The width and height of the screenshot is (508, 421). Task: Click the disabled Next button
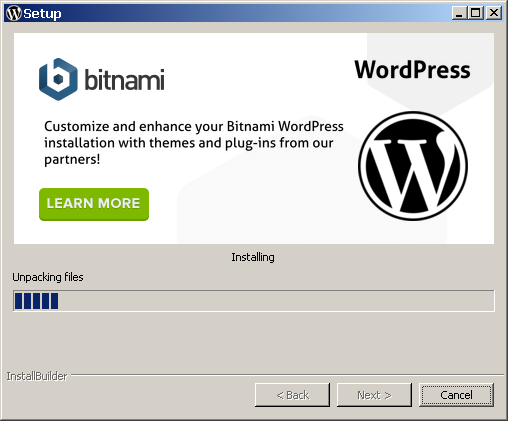[374, 395]
